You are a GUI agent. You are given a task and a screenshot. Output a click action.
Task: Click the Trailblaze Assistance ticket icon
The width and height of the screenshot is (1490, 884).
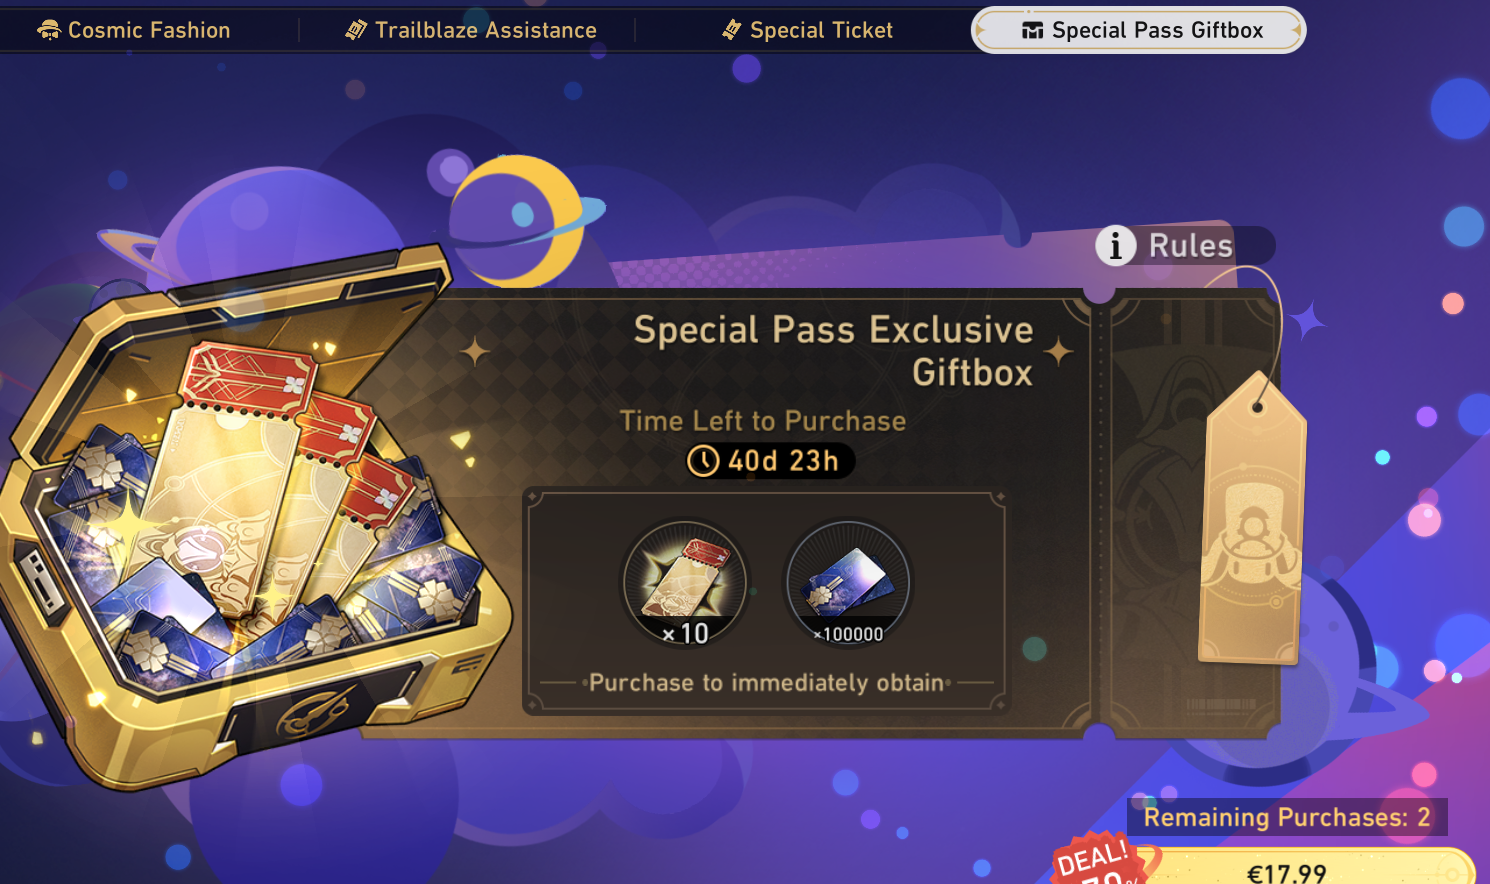(x=356, y=30)
